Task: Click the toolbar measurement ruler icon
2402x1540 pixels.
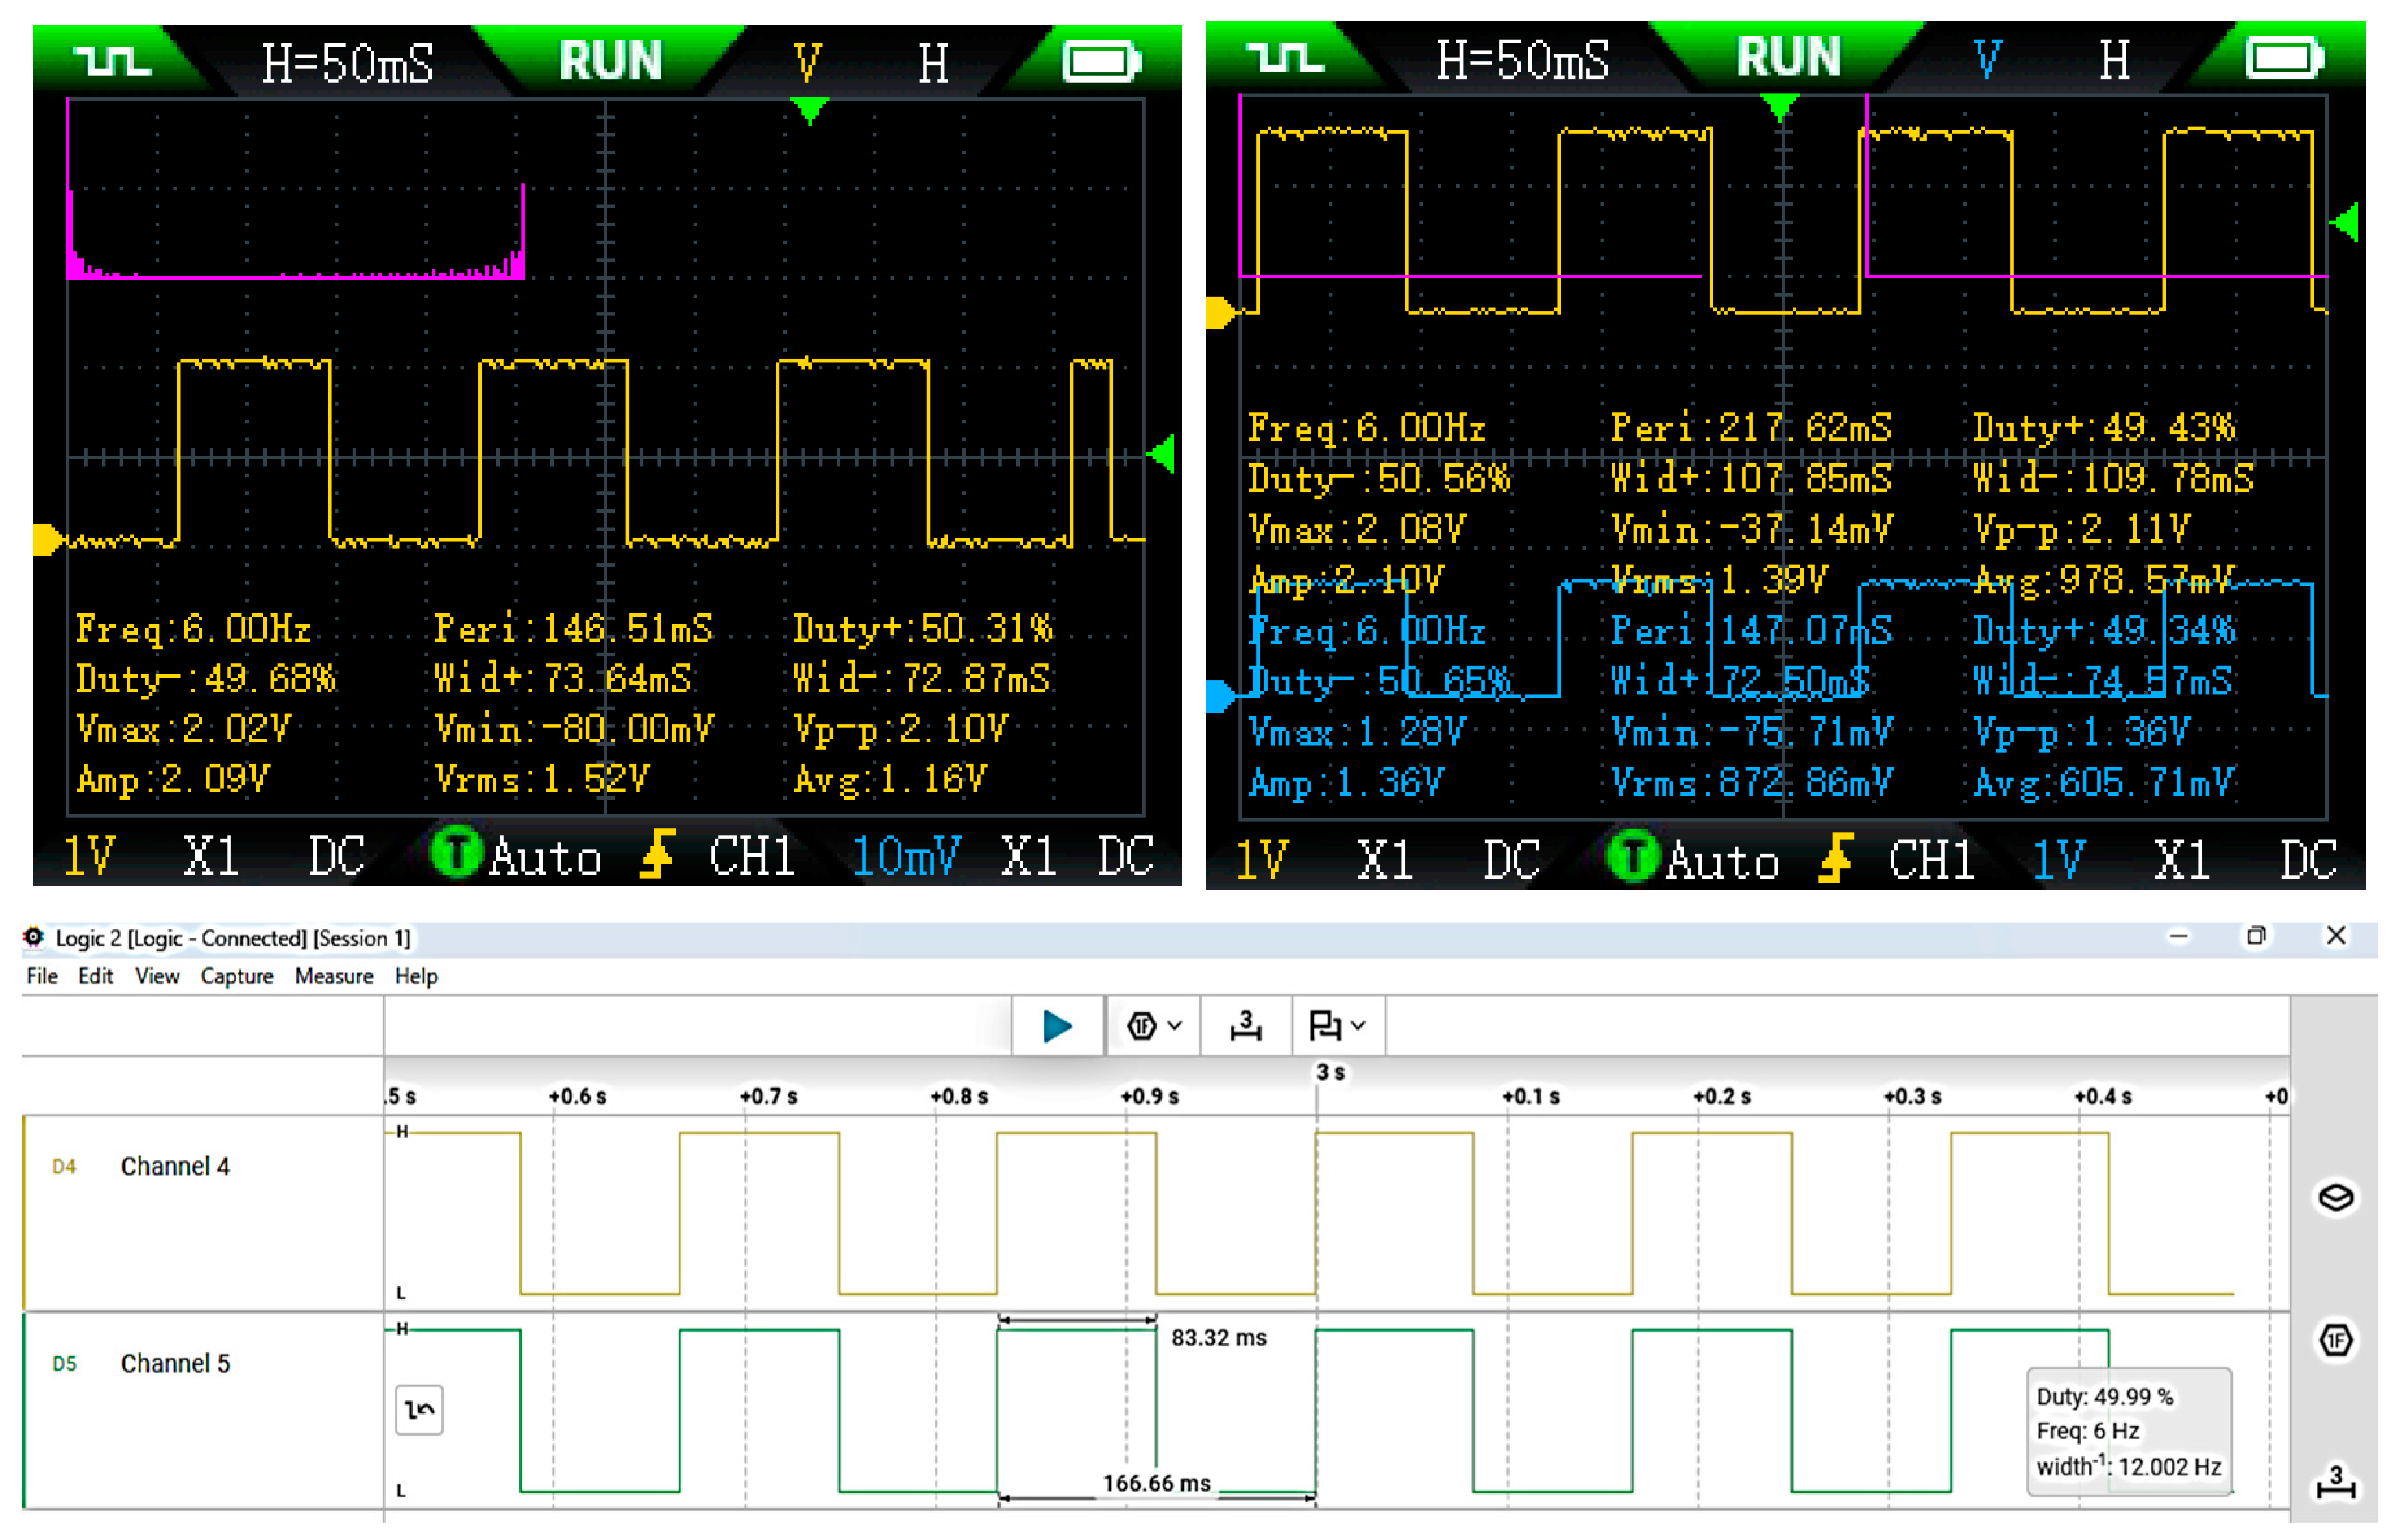Action: click(1246, 1026)
